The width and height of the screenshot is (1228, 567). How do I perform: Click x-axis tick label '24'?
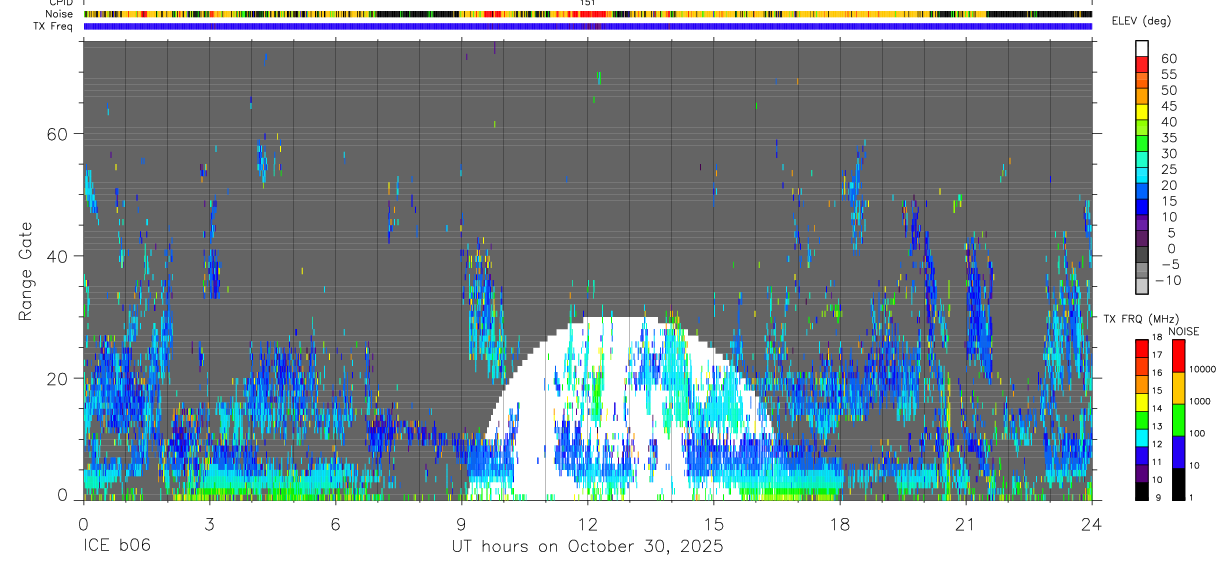(1092, 524)
